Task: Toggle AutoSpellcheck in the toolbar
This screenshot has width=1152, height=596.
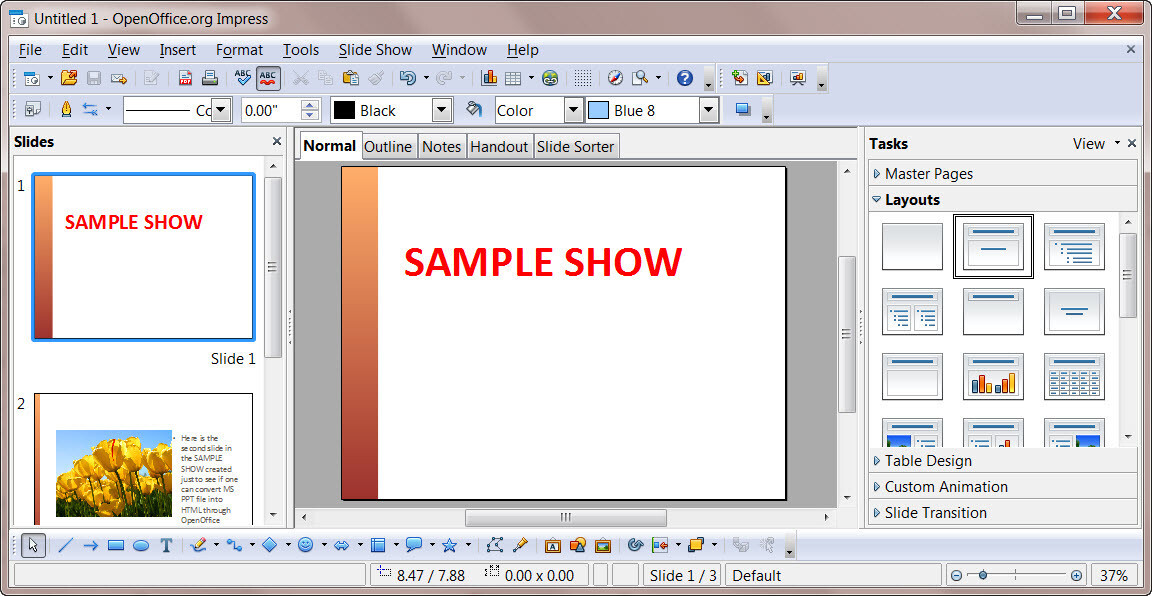Action: [267, 77]
